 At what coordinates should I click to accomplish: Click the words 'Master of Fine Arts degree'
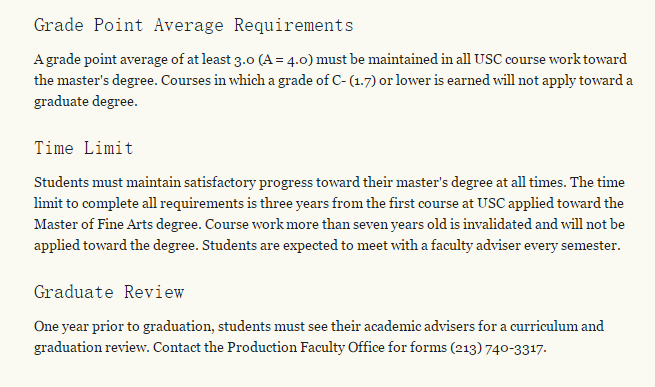click(x=117, y=224)
